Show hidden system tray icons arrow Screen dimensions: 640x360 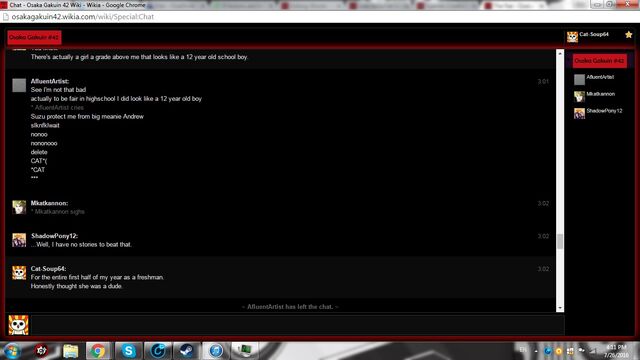click(536, 351)
